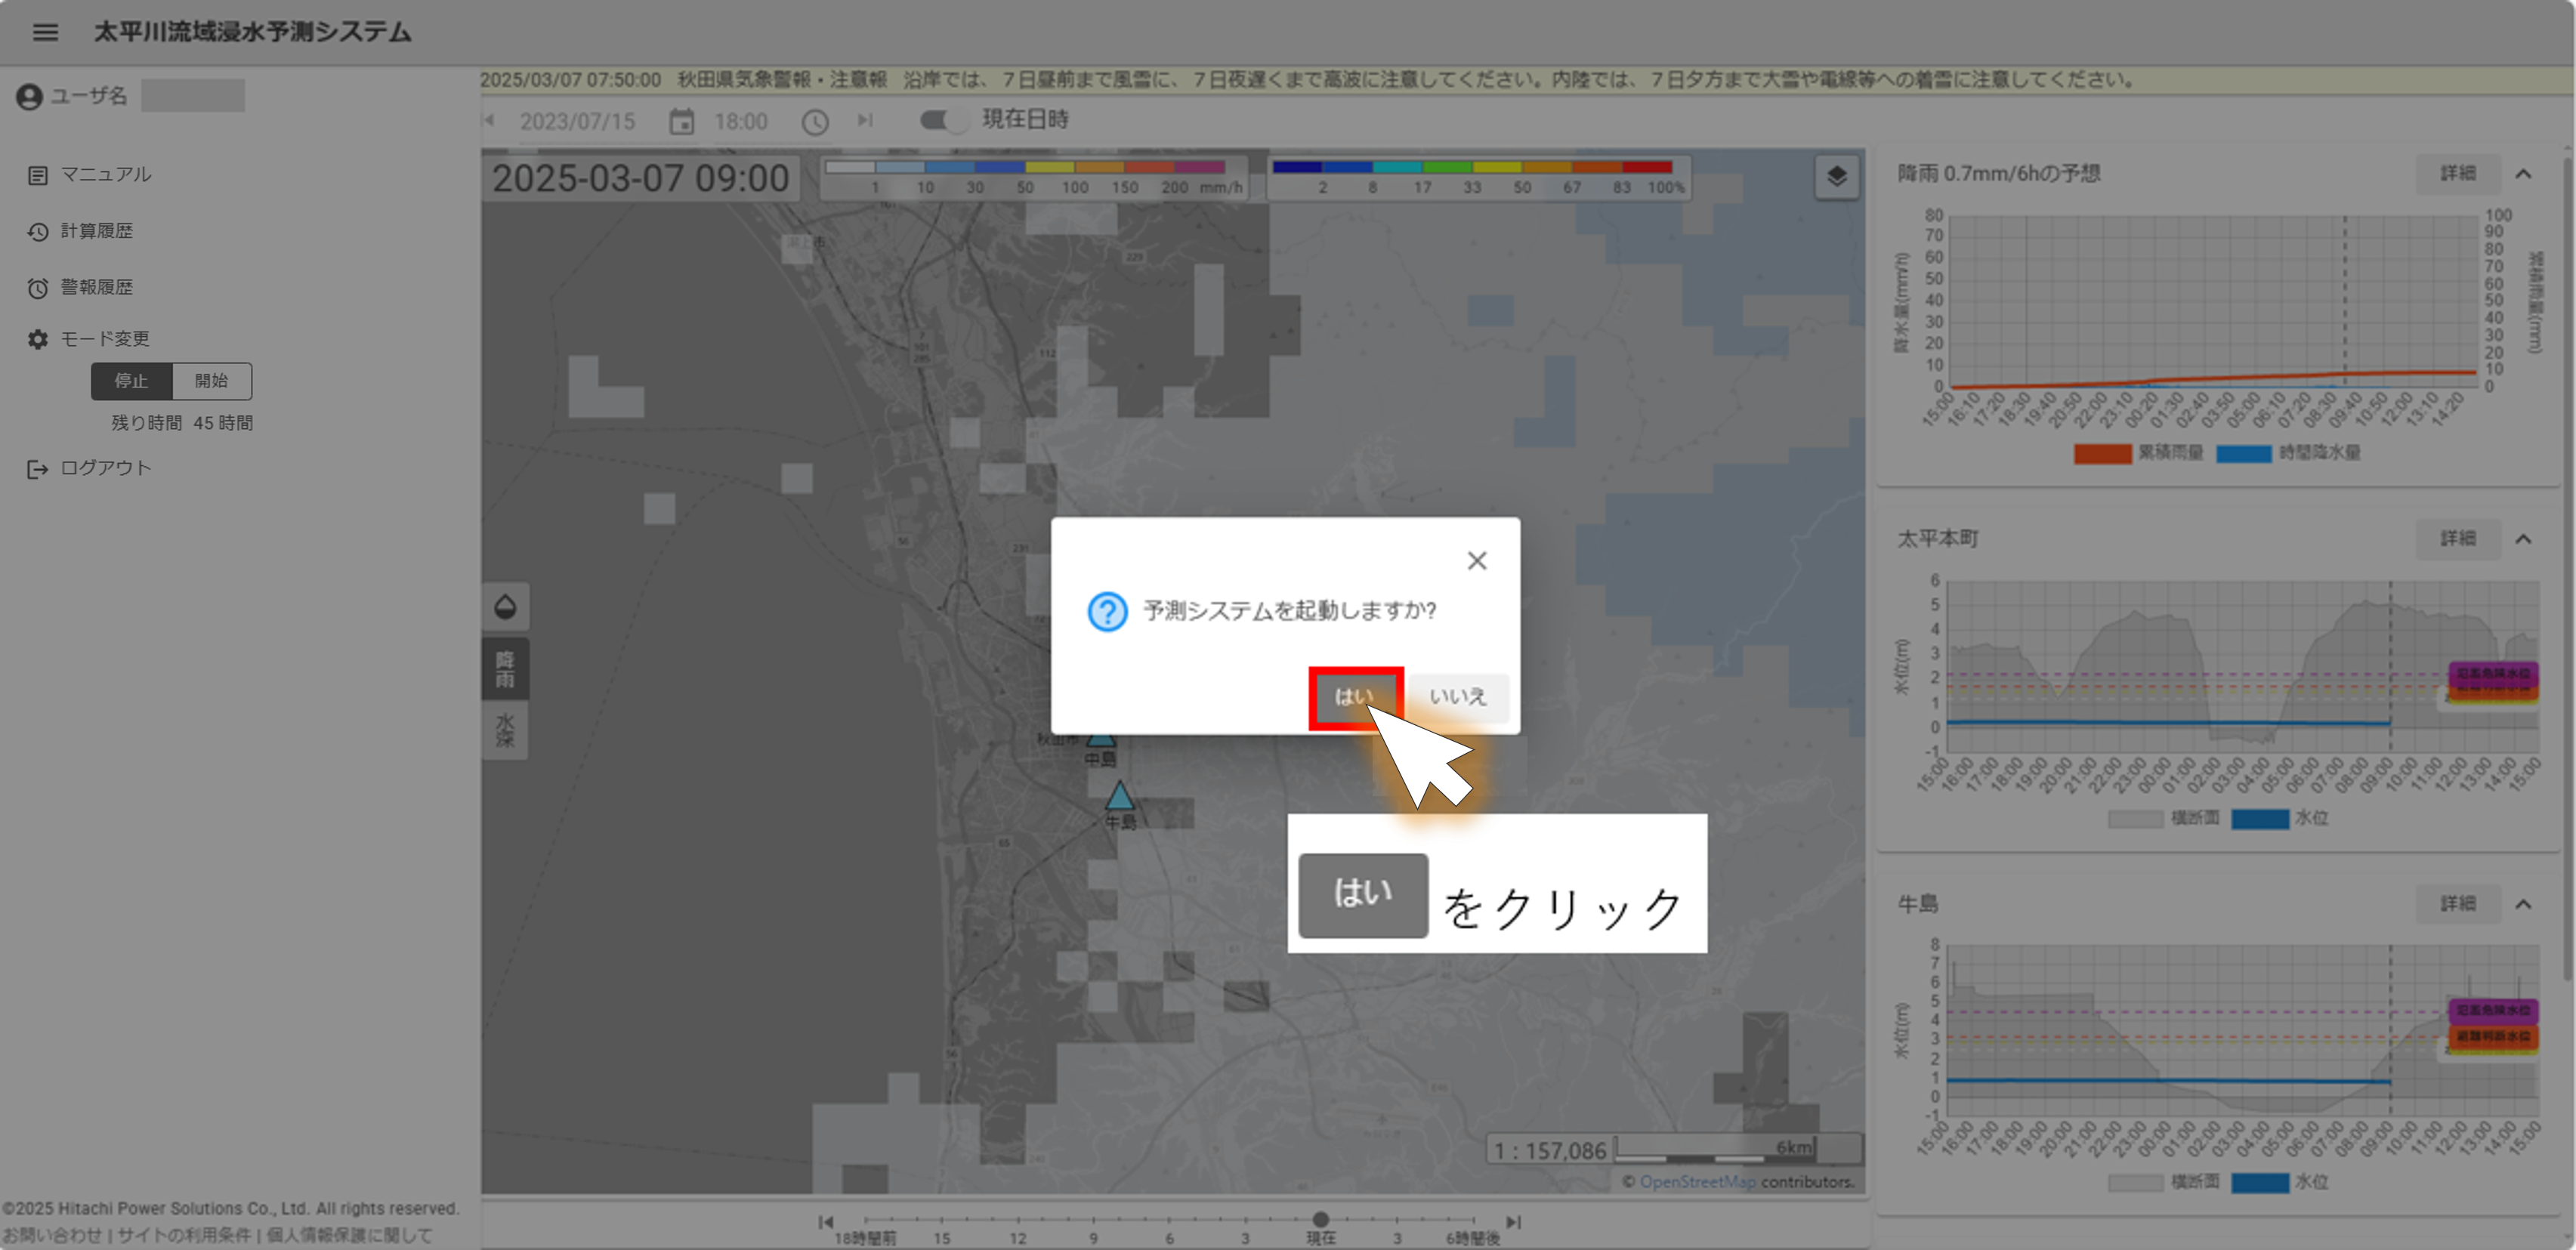Jump to timeline end icon
2576x1250 pixels.
click(1513, 1221)
